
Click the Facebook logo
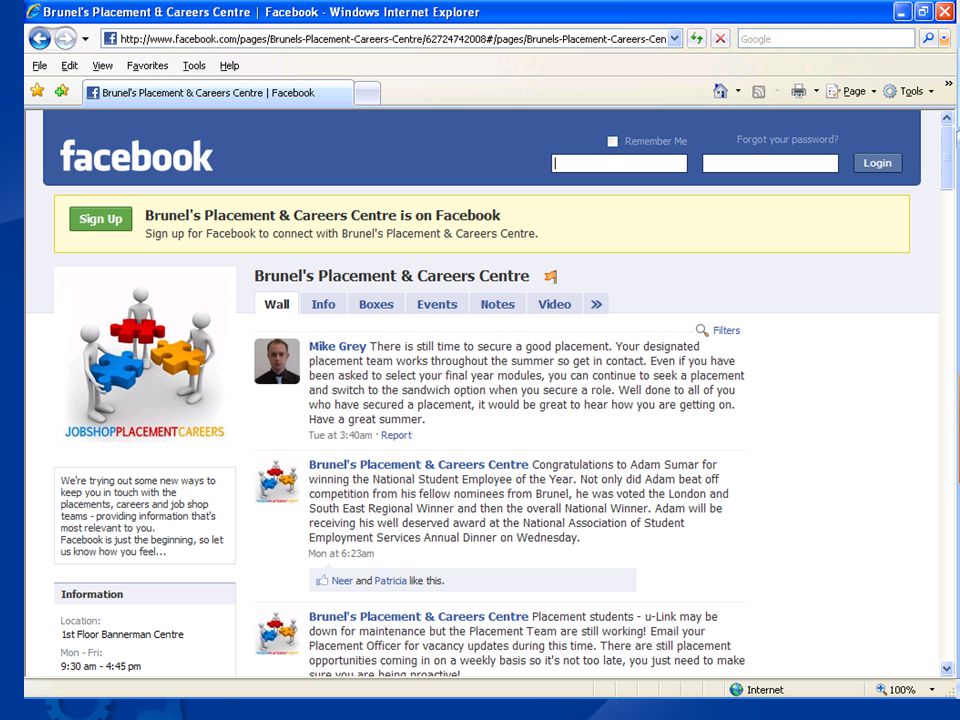pyautogui.click(x=136, y=156)
